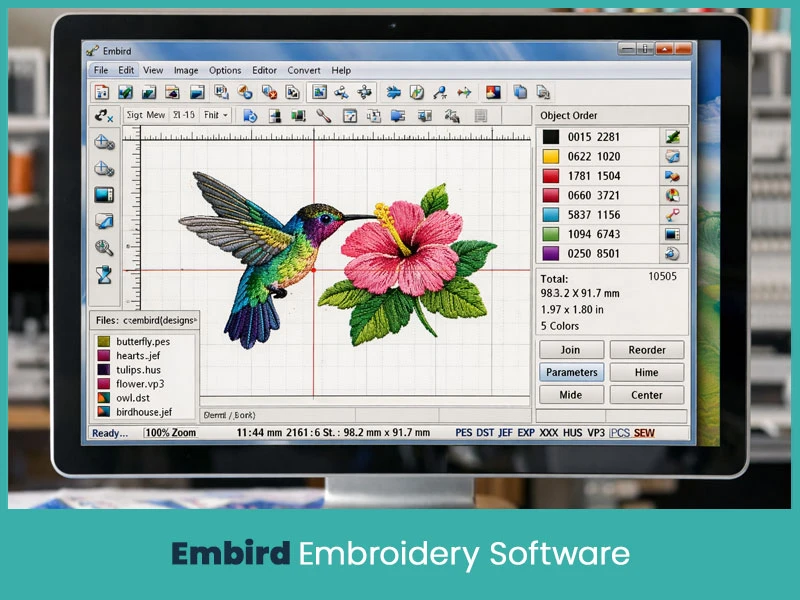Viewport: 800px width, 600px height.
Task: Click the blue circular refresh icon
Action: click(x=250, y=116)
